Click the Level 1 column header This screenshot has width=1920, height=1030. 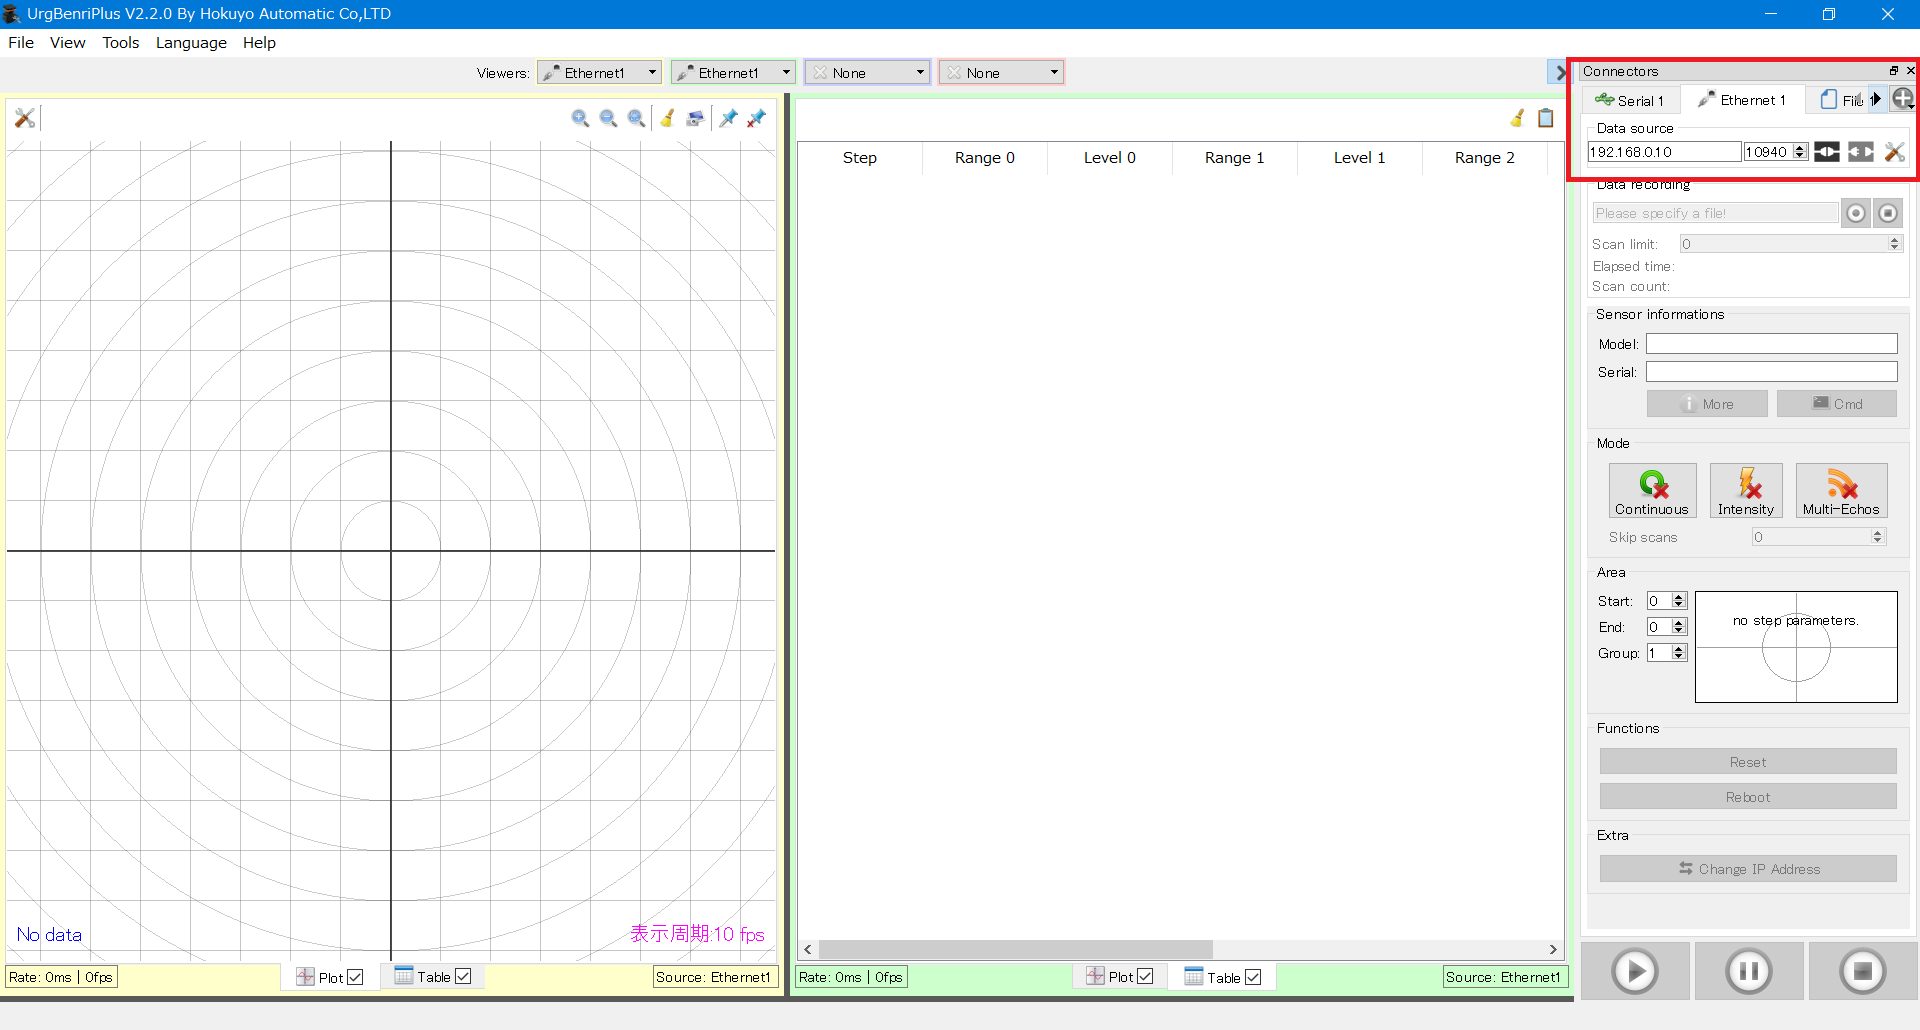pyautogui.click(x=1360, y=158)
